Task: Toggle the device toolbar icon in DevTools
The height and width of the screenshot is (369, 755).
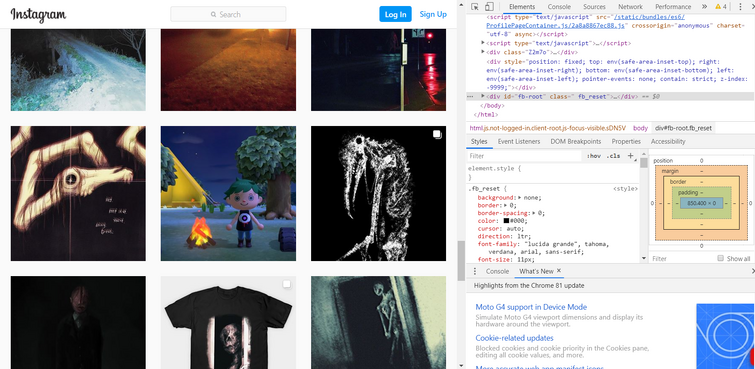Action: [489, 7]
